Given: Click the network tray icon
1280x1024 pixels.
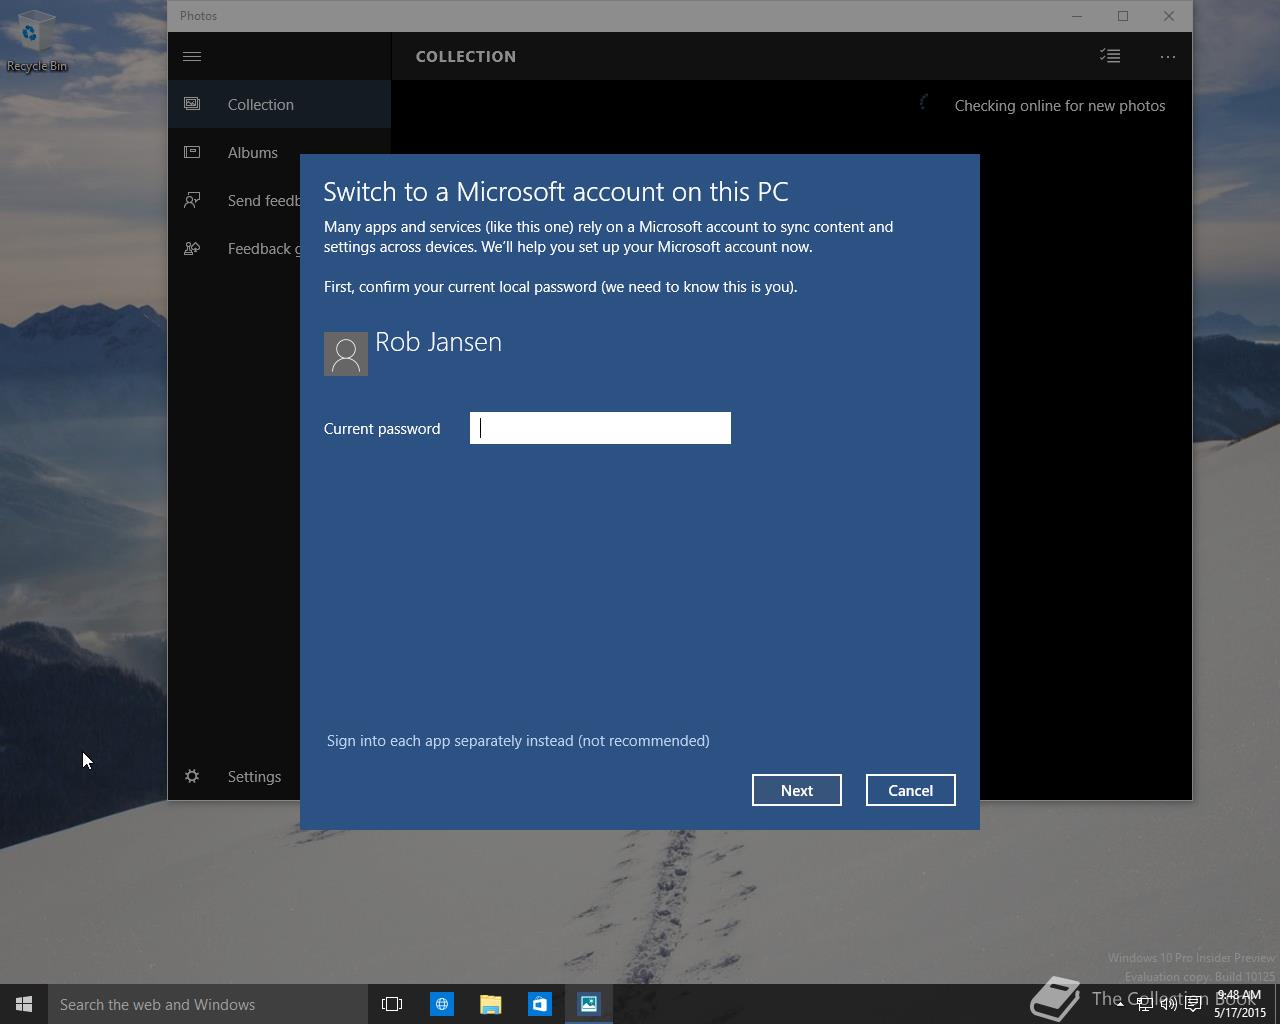Looking at the screenshot, I should [x=1144, y=1004].
